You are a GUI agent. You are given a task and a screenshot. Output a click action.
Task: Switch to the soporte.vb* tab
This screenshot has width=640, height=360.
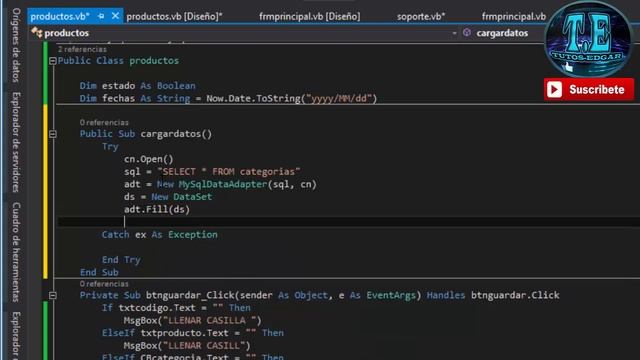(421, 16)
